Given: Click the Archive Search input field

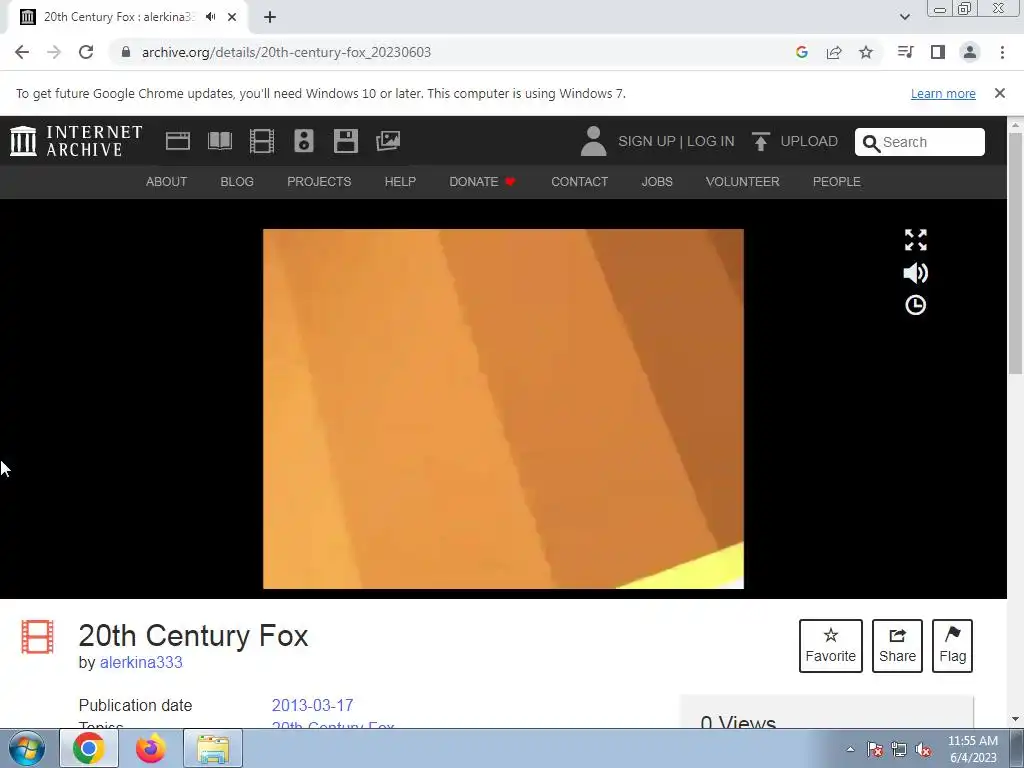Looking at the screenshot, I should 920,142.
